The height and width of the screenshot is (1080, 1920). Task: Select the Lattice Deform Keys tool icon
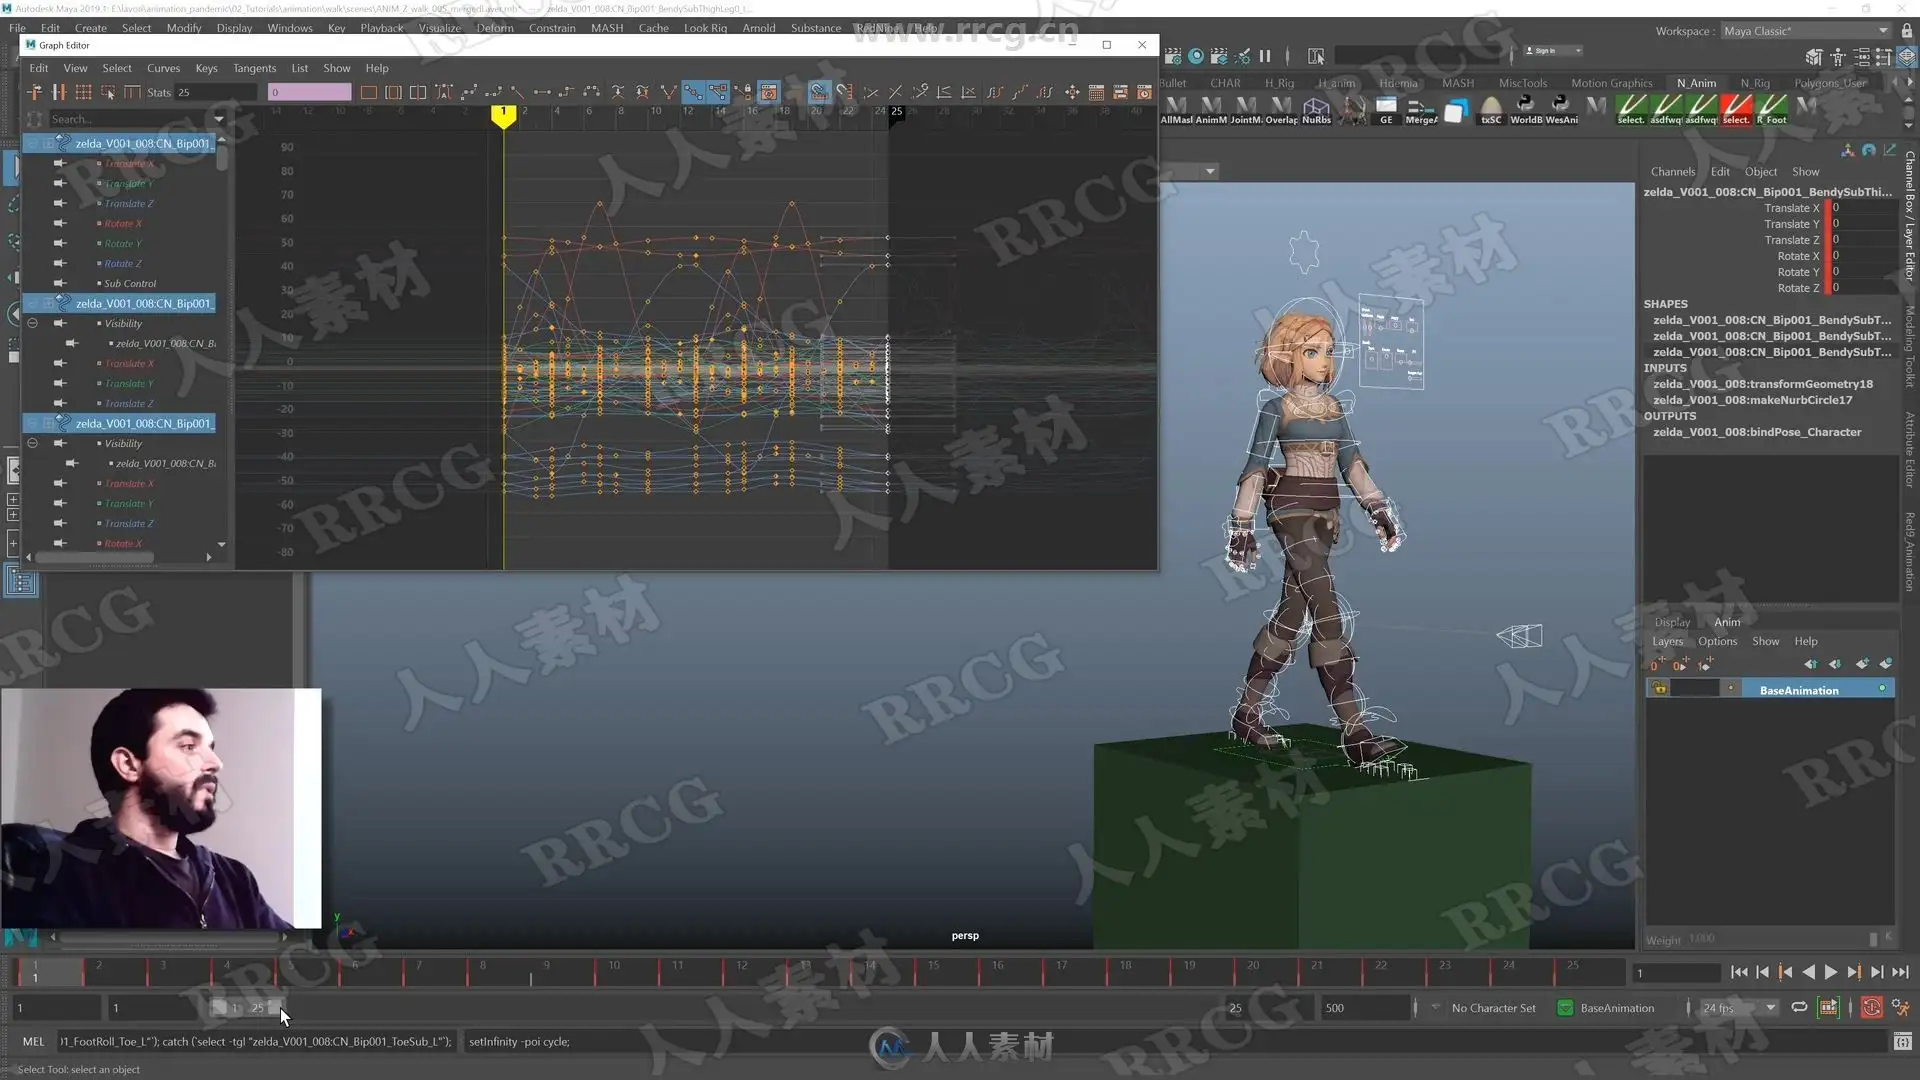click(x=83, y=92)
